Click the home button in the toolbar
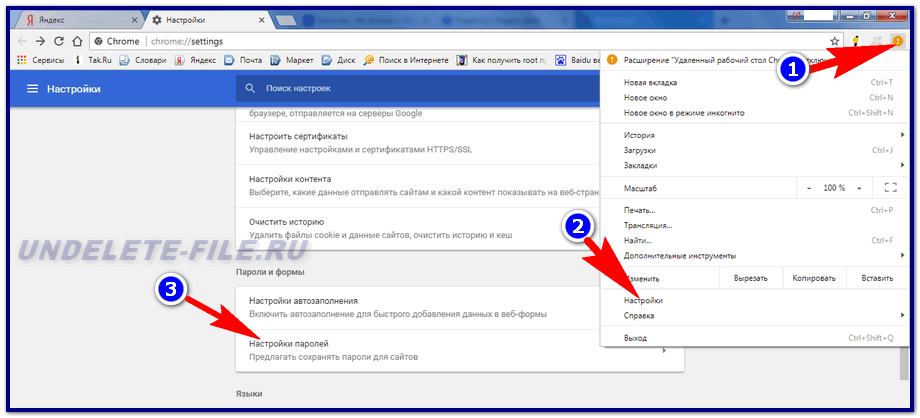The height and width of the screenshot is (418, 920). point(78,41)
